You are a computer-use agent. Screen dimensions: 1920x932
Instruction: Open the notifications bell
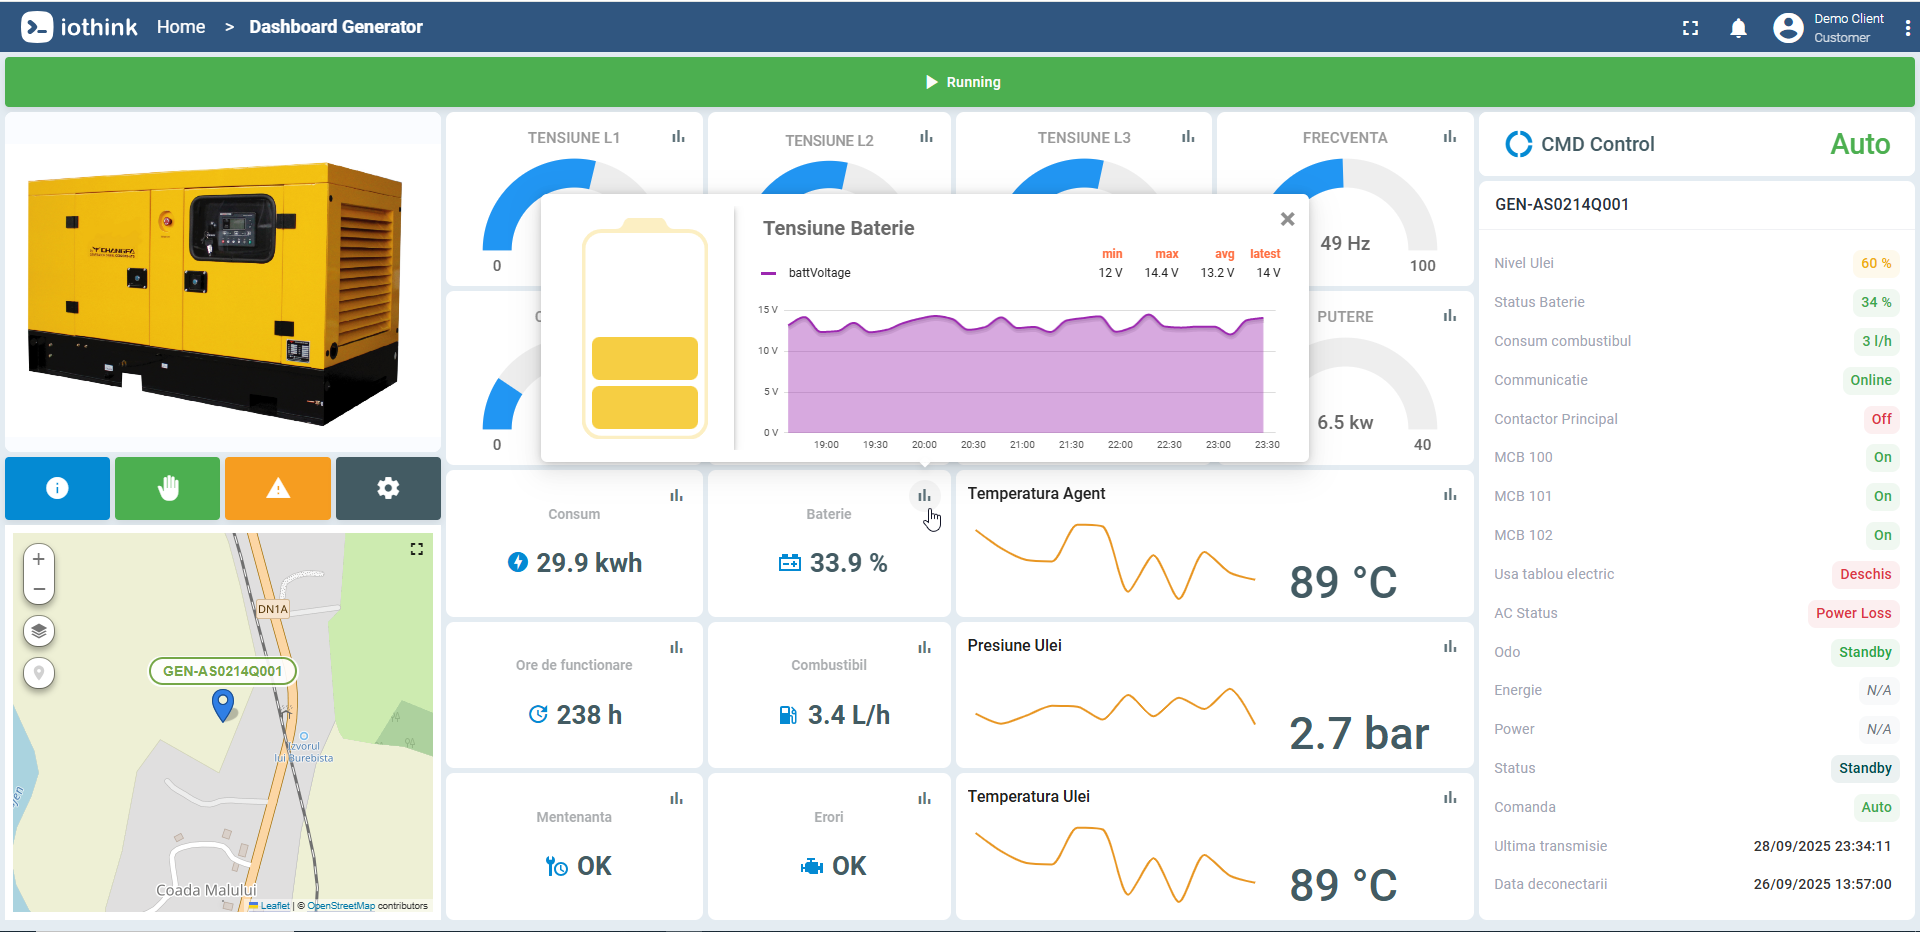[1739, 28]
